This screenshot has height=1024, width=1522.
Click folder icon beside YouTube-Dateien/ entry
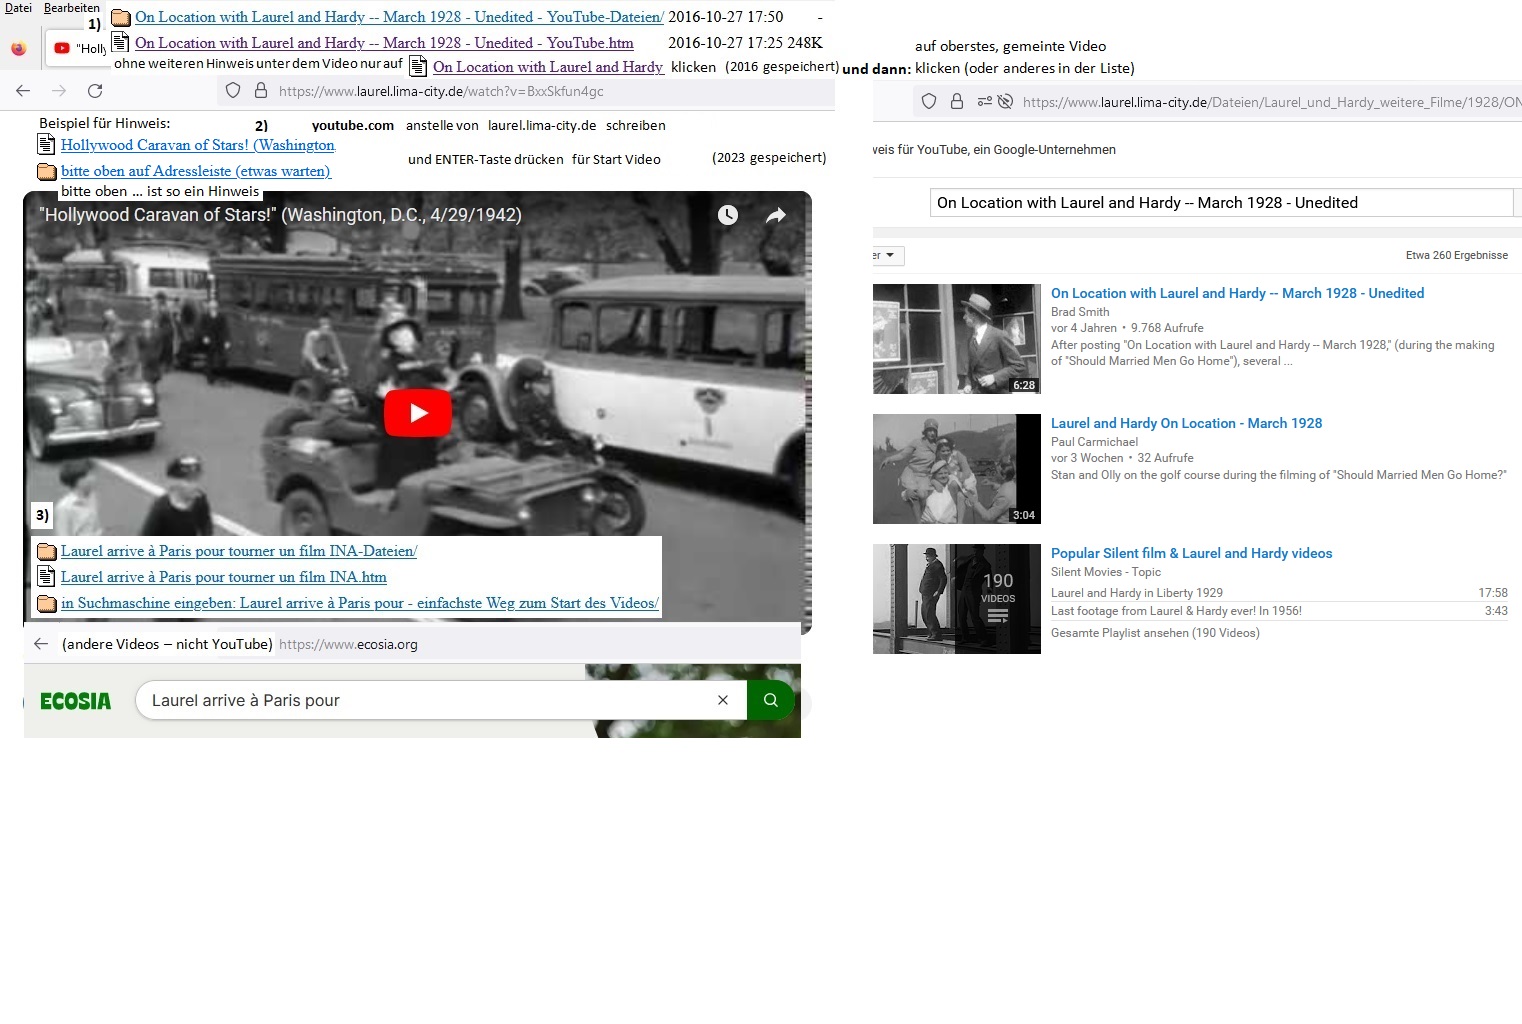coord(120,17)
